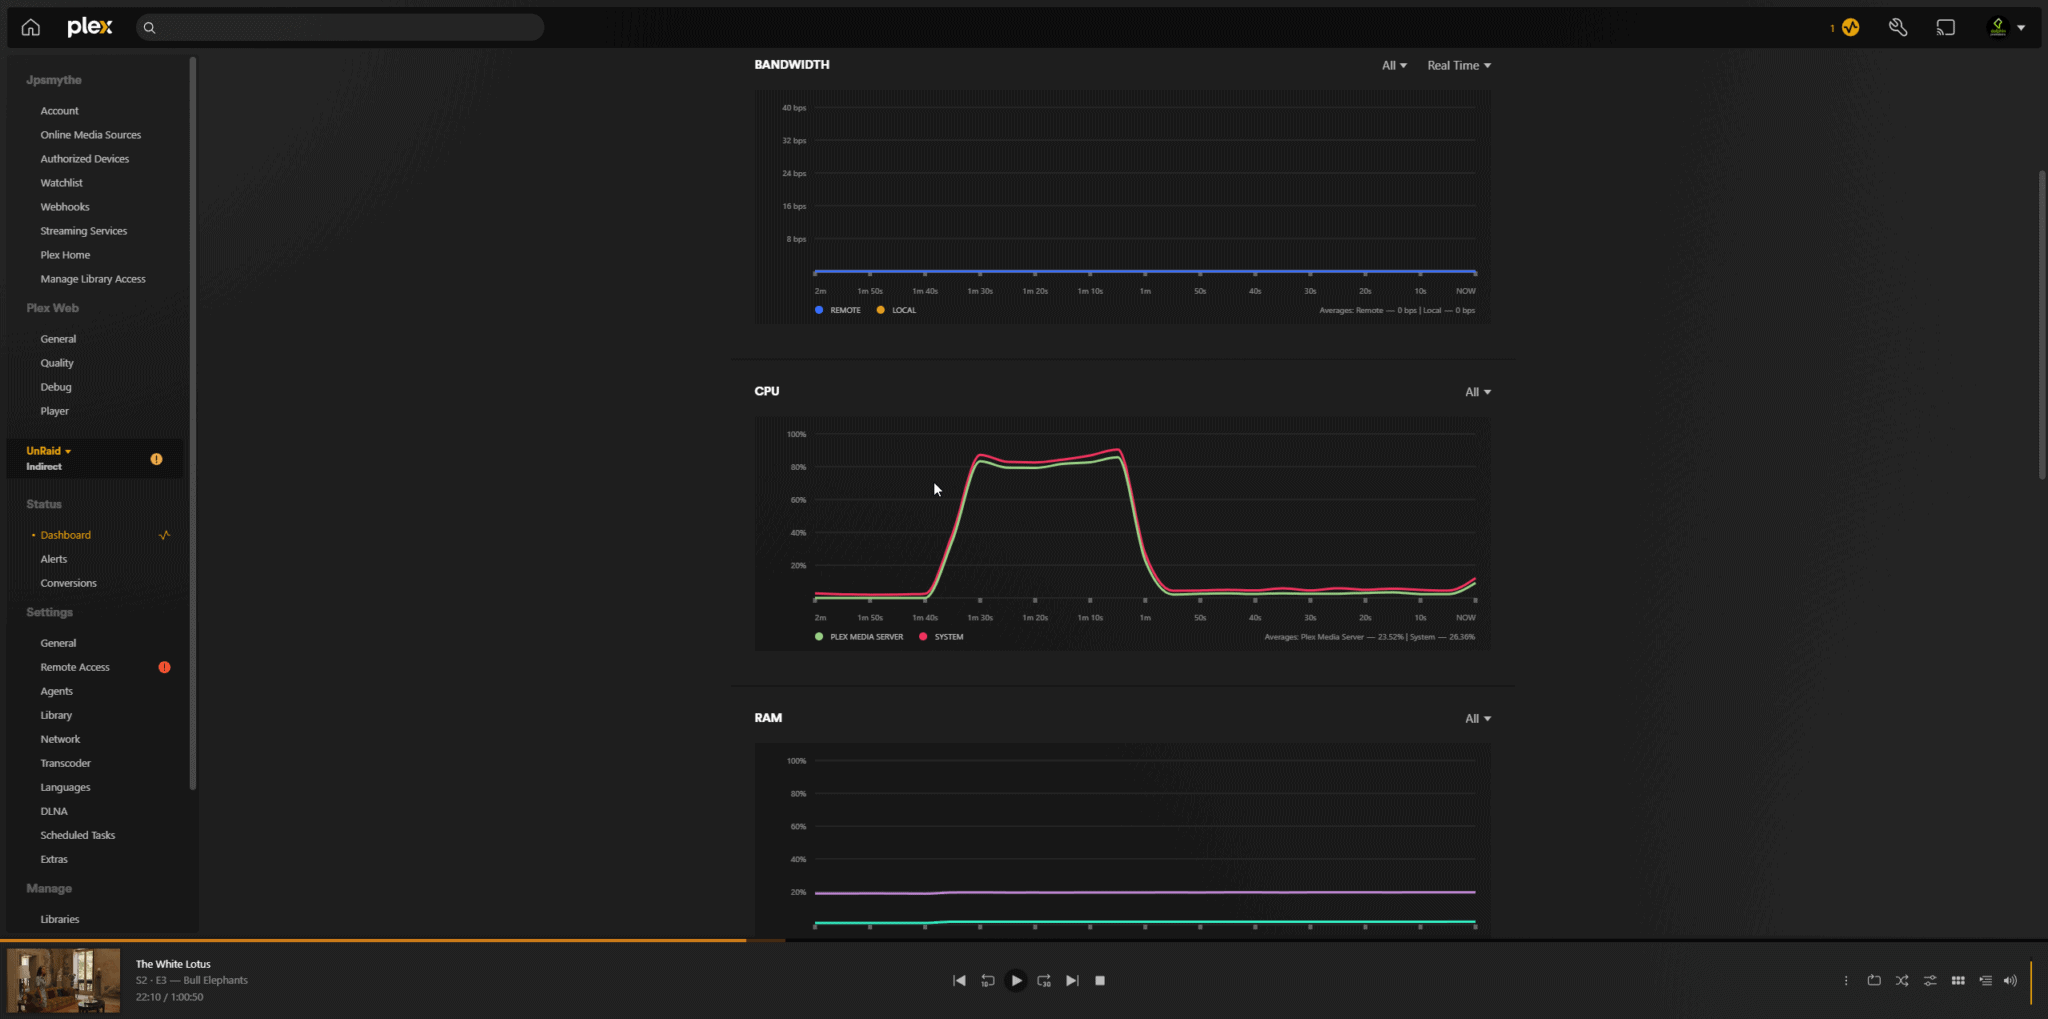Open the account avatar dropdown arrow
The image size is (2048, 1019).
point(2023,27)
